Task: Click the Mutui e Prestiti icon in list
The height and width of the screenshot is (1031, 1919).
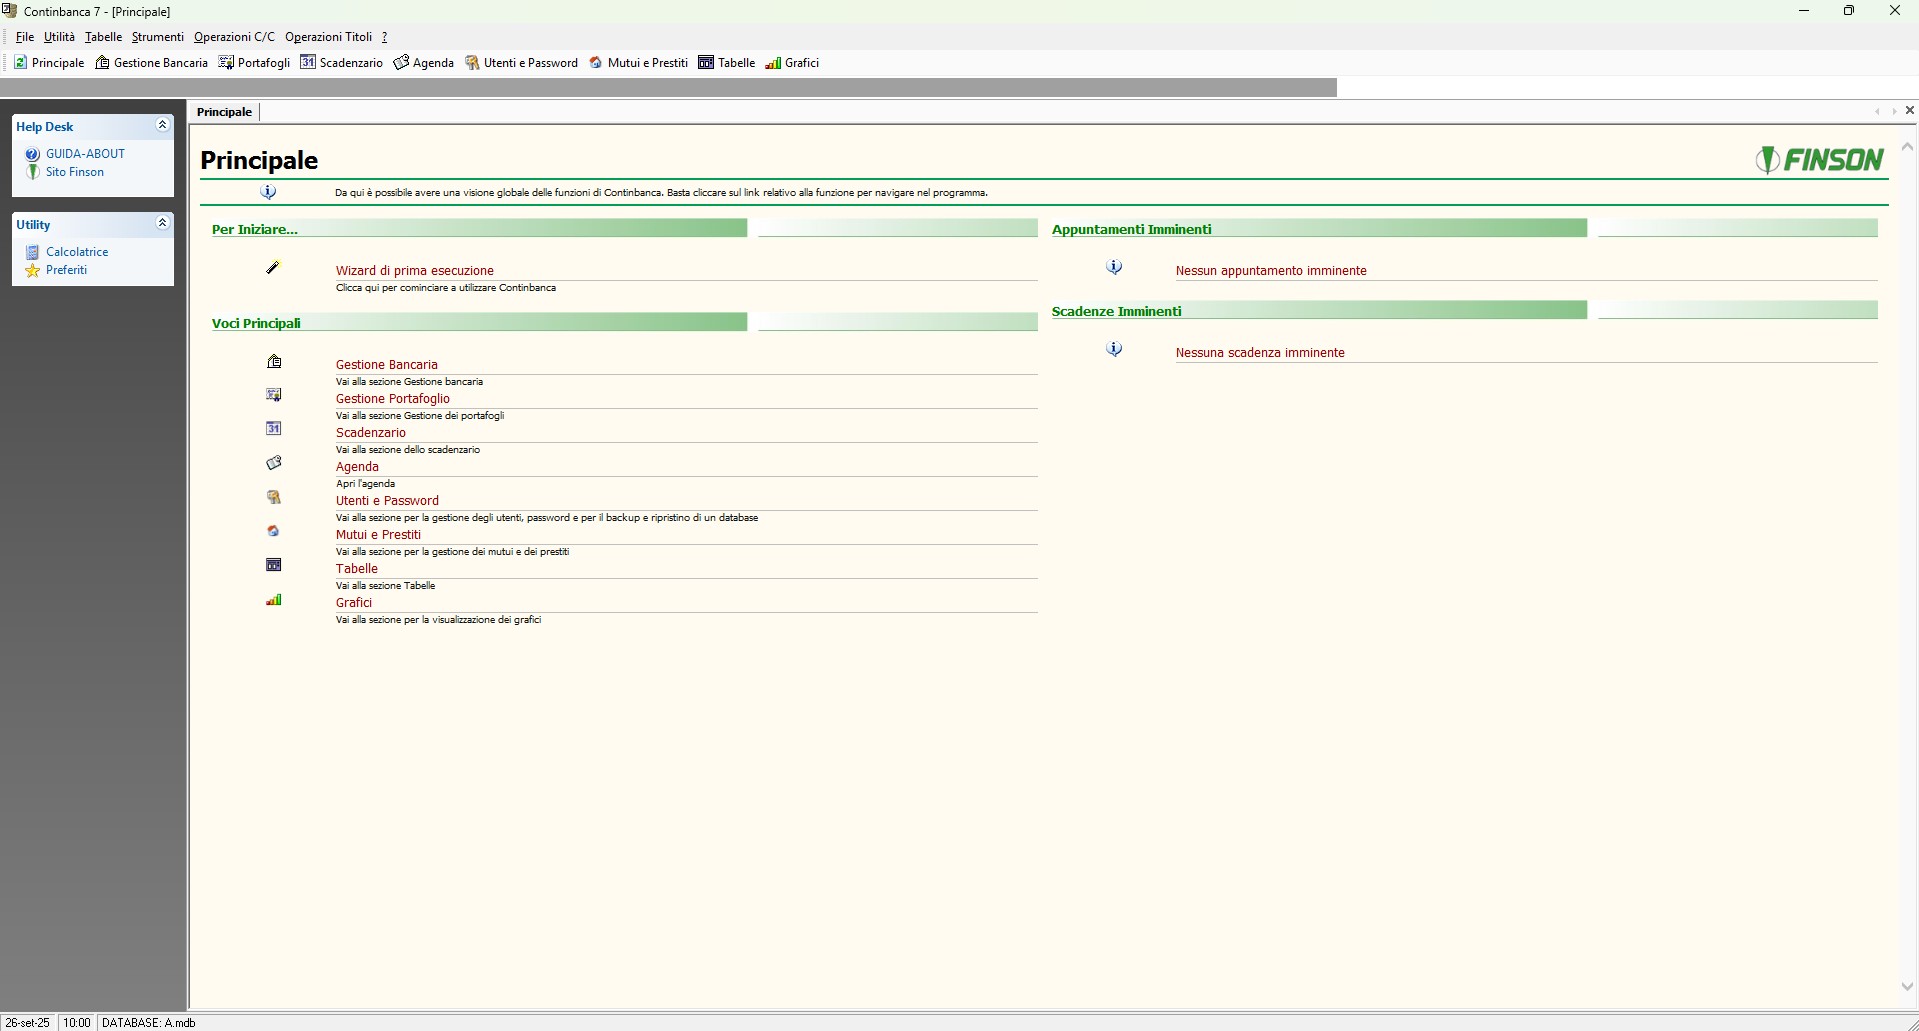Action: pyautogui.click(x=273, y=531)
